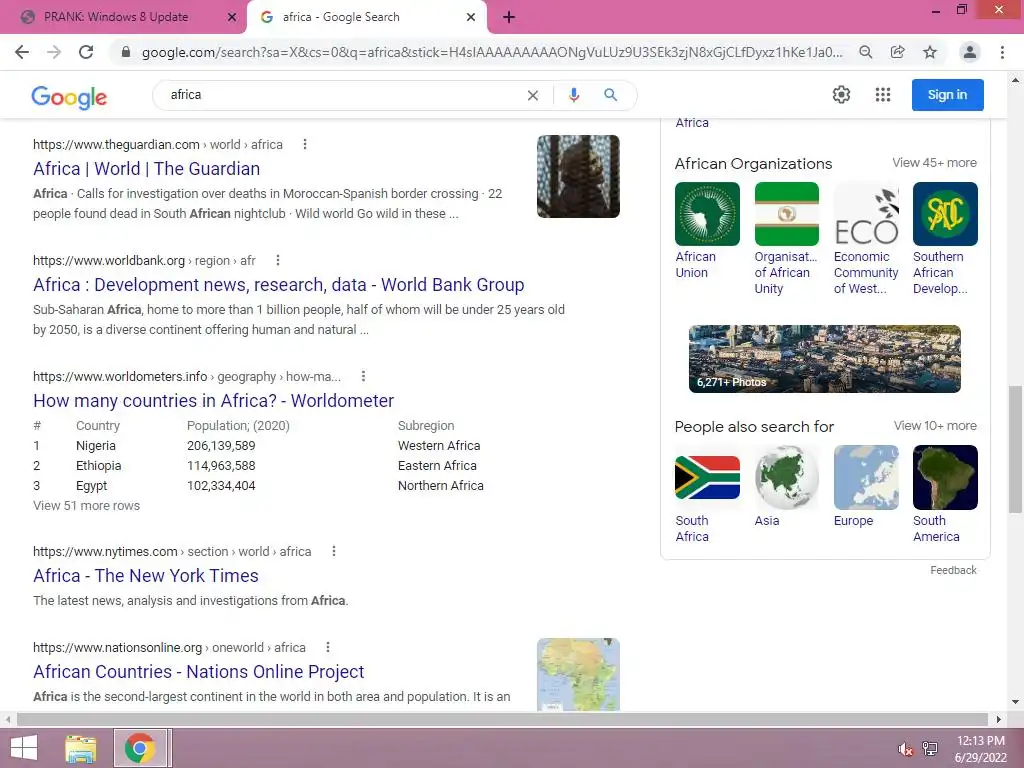Viewport: 1024px width, 768px height.
Task: Click the horizontal scrollbar
Action: (x=502, y=719)
